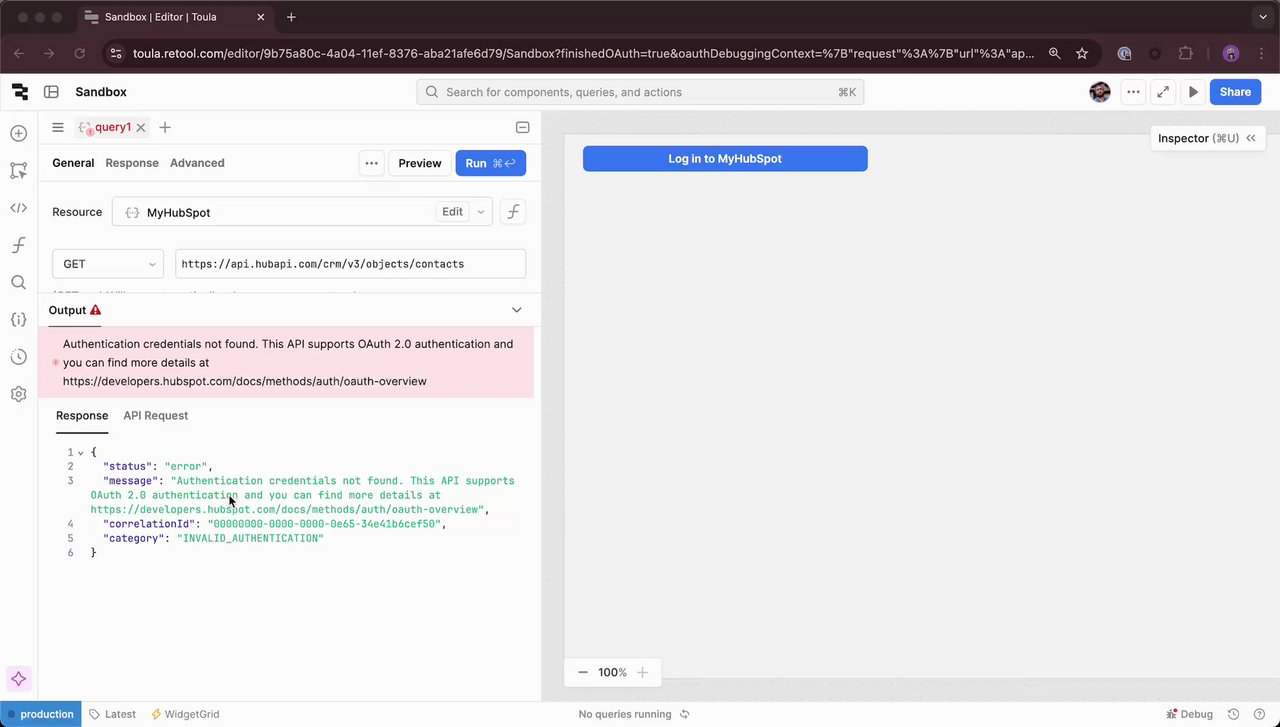Collapse the Output panel chevron
1280x727 pixels.
point(516,310)
